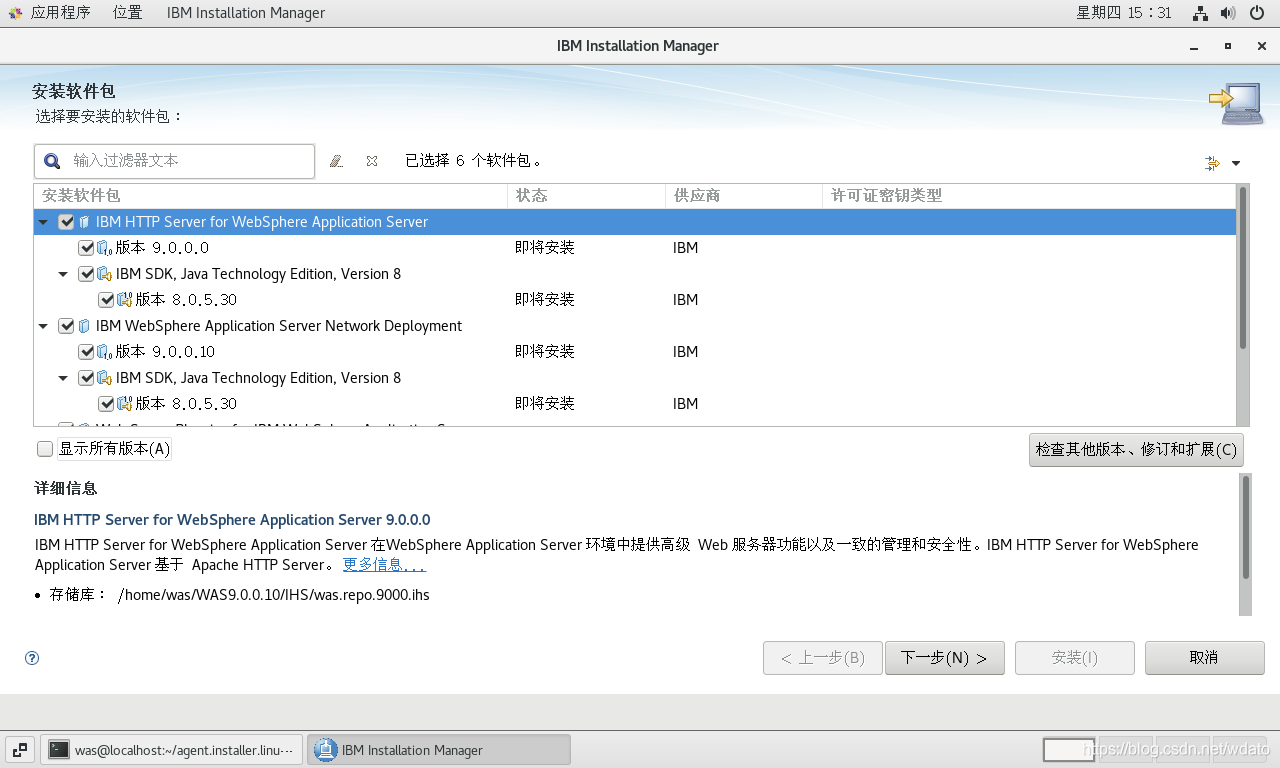
Task: Toggle the show all versions checkbox
Action: pos(45,449)
